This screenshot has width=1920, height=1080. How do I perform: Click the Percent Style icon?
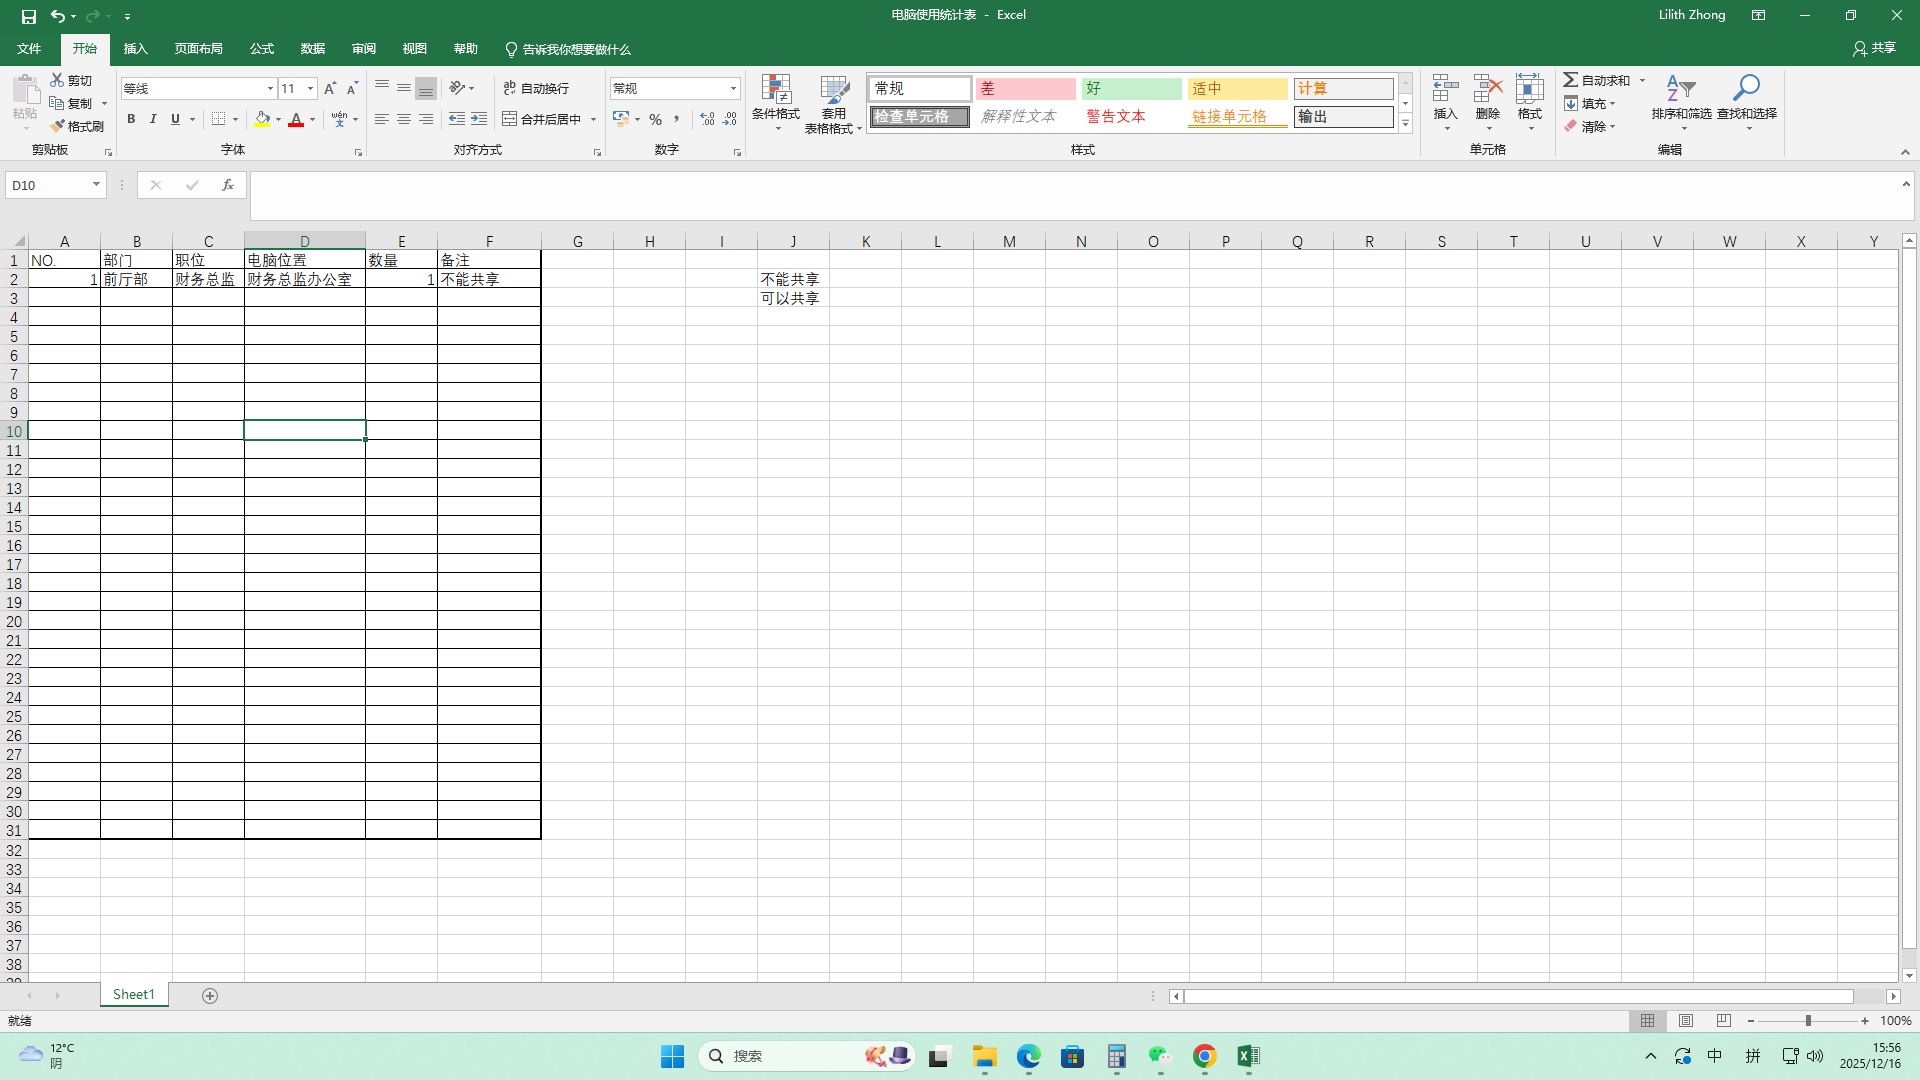coord(655,119)
